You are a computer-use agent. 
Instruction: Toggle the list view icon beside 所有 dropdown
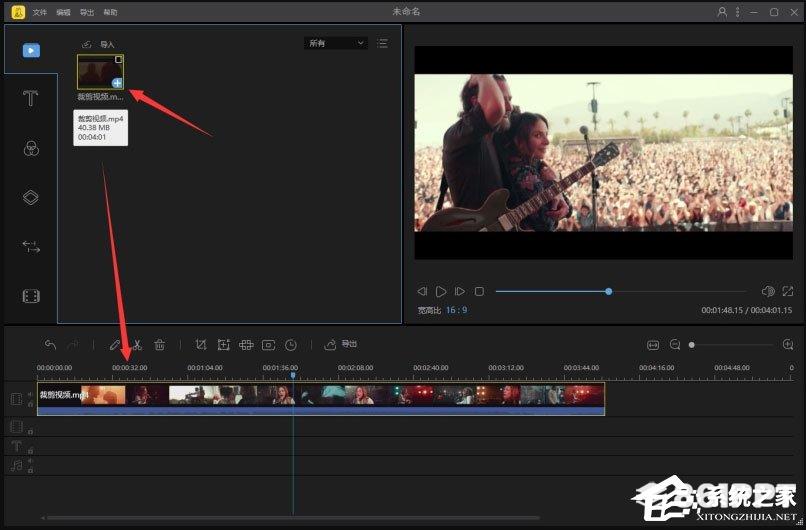tap(382, 43)
